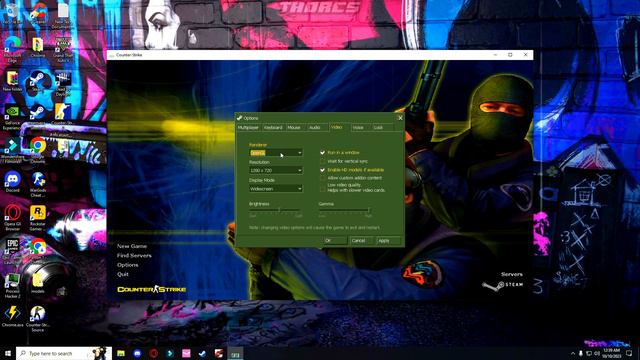Open the Resolution dropdown showing 1280 x 720

[x=276, y=170]
